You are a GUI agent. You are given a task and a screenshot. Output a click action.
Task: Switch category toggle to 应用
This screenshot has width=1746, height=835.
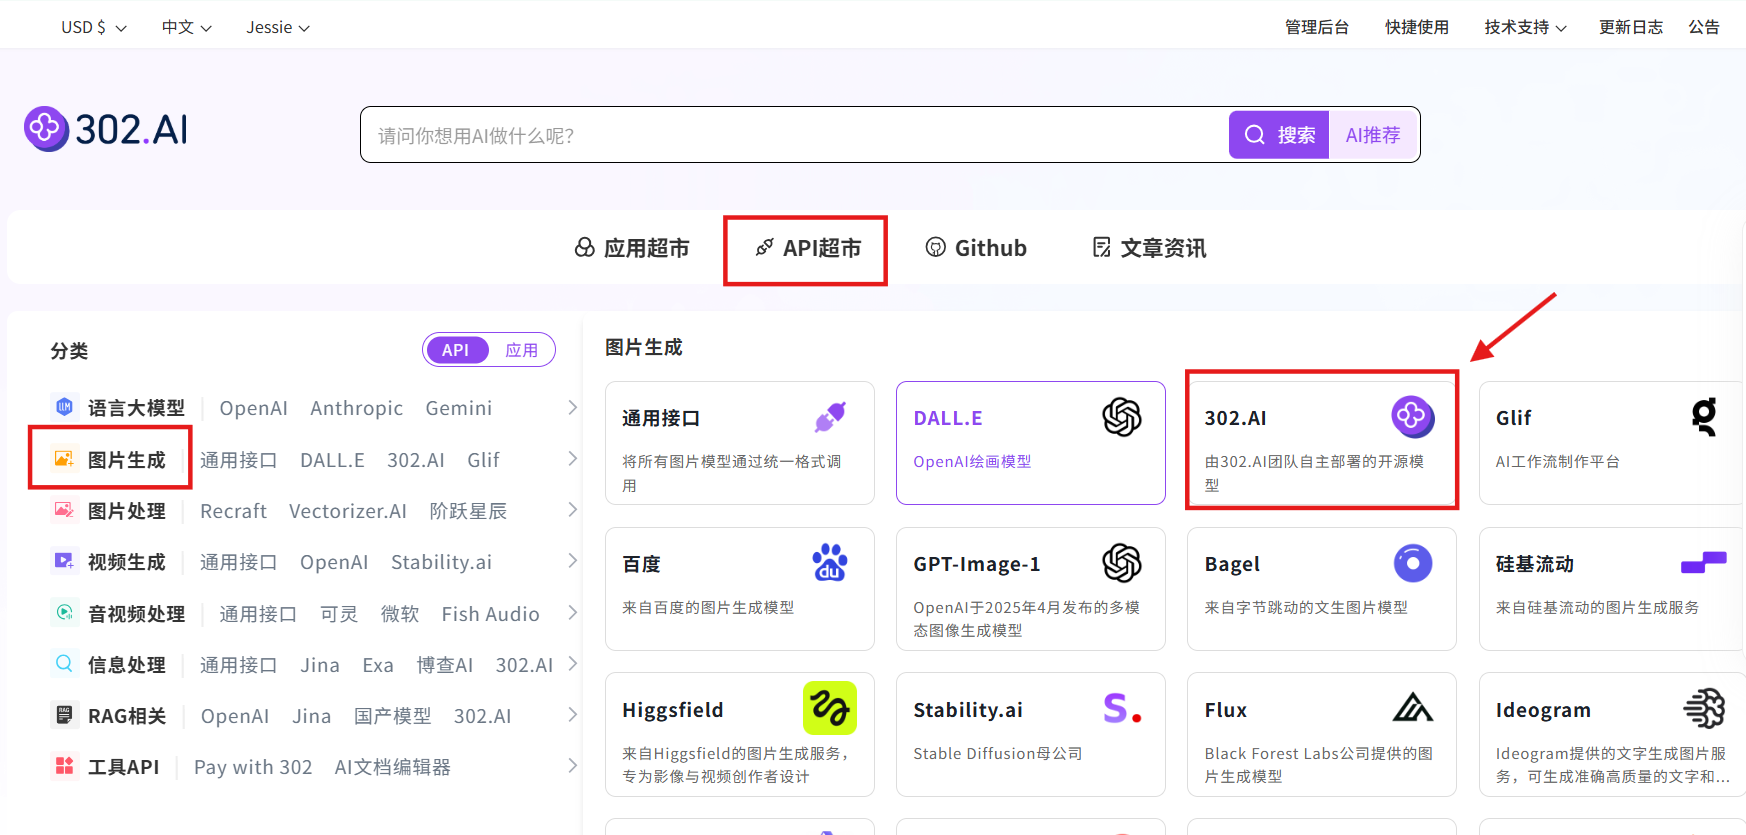point(522,350)
